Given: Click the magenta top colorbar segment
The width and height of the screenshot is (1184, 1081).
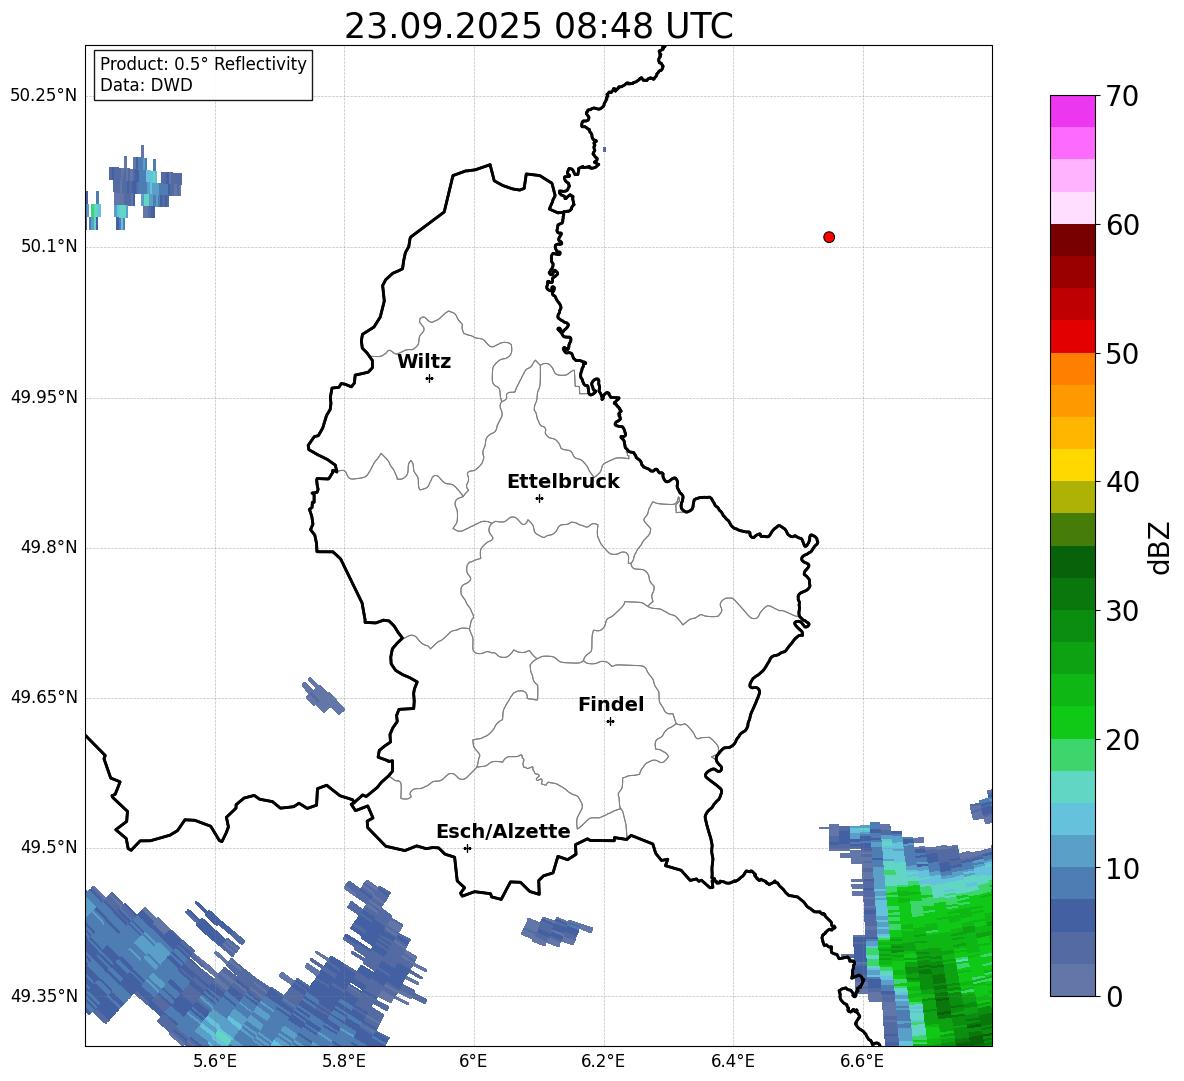Looking at the screenshot, I should pyautogui.click(x=1072, y=111).
